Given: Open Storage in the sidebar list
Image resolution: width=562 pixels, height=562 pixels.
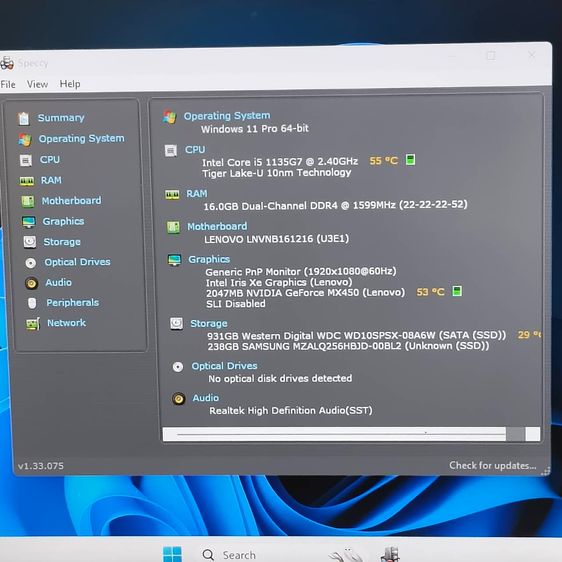Looking at the screenshot, I should coord(62,242).
